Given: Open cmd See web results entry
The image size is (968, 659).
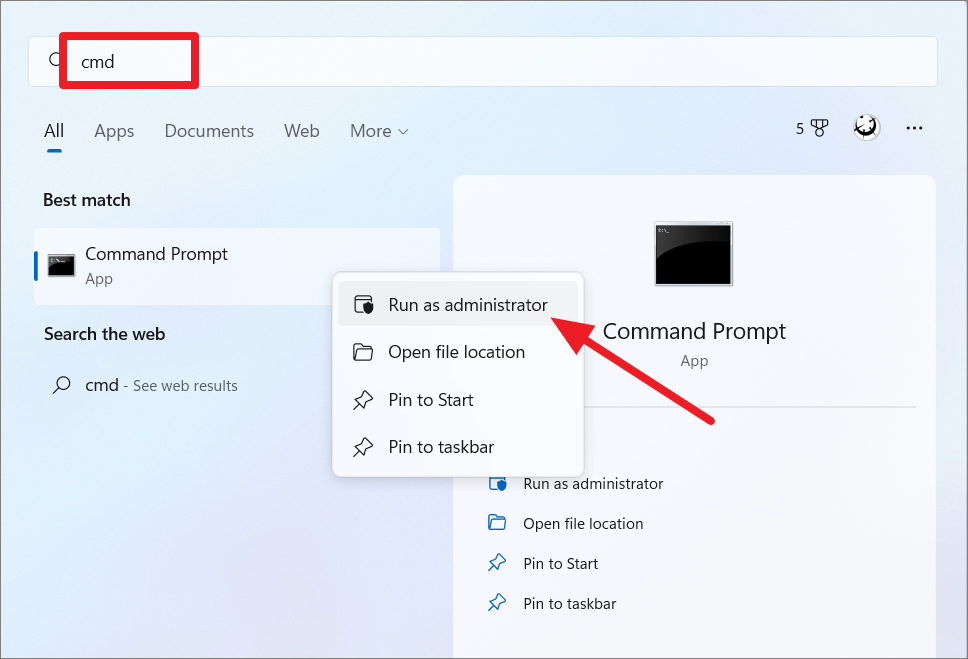Looking at the screenshot, I should click(x=161, y=385).
